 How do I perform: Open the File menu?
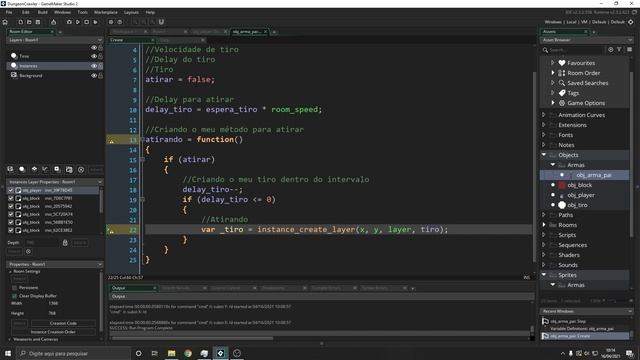[9, 12]
